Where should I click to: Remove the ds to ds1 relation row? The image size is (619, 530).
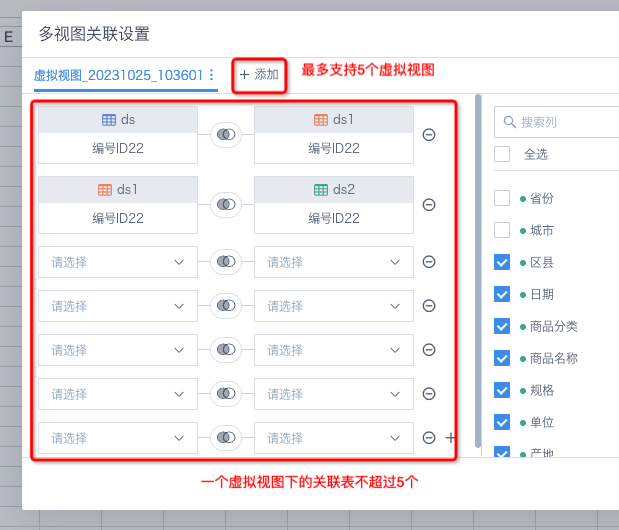[429, 135]
